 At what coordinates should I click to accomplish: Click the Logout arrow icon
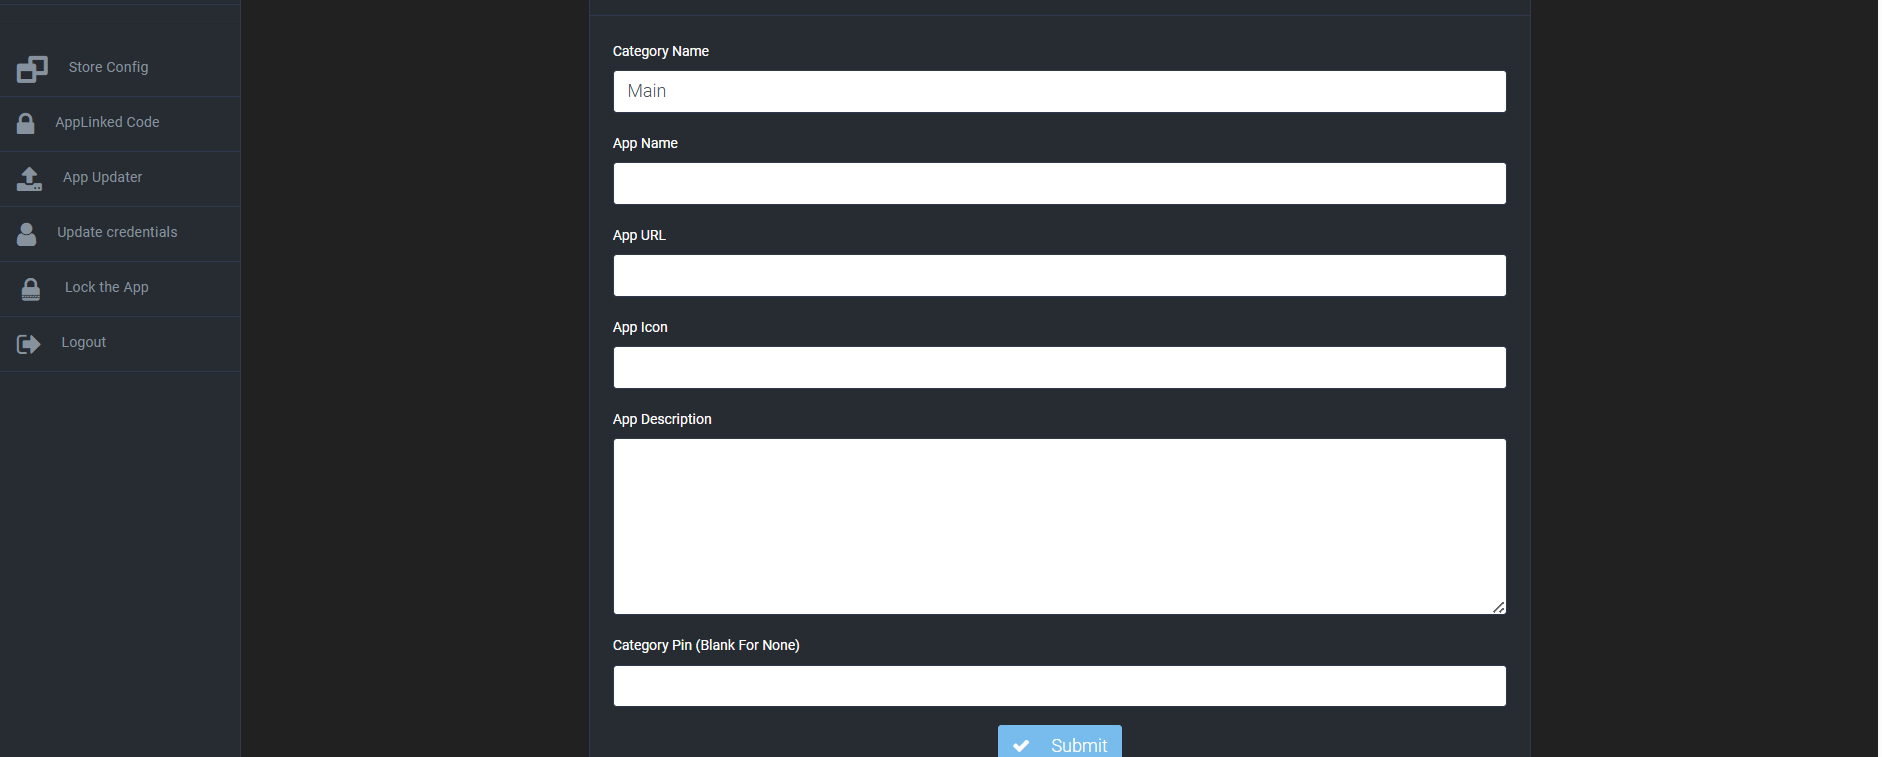(28, 344)
